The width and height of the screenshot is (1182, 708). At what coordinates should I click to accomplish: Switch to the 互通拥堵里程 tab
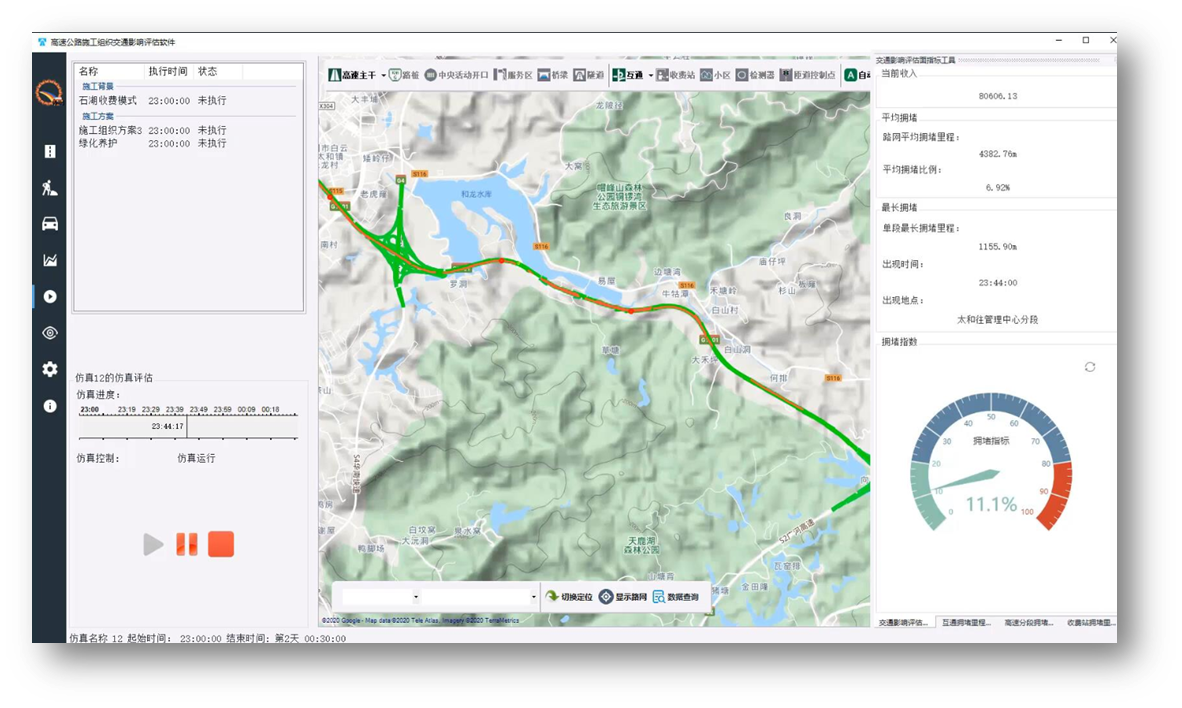966,623
